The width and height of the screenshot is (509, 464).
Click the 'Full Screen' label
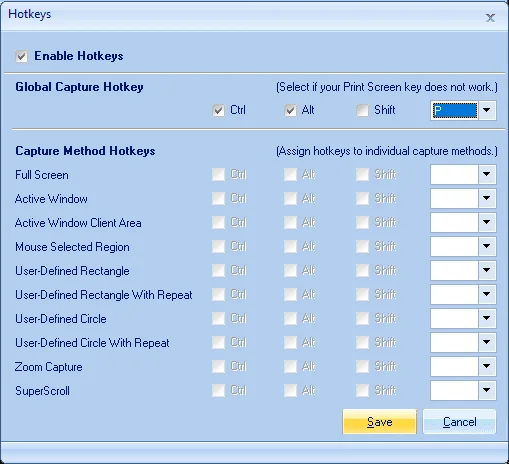[42, 175]
